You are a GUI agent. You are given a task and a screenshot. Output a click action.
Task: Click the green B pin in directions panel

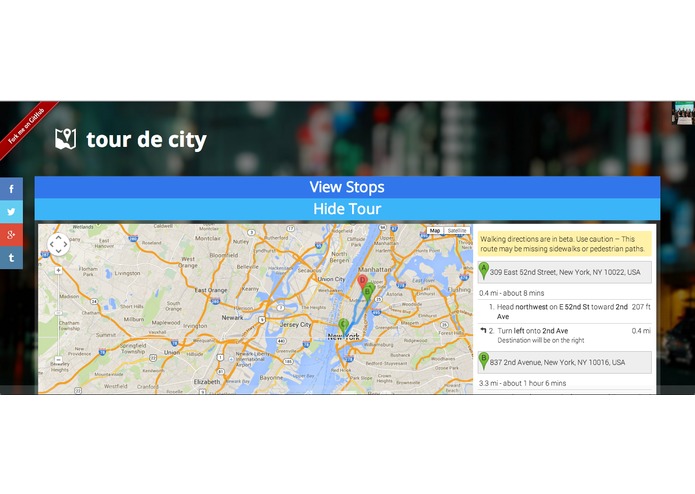tap(484, 361)
